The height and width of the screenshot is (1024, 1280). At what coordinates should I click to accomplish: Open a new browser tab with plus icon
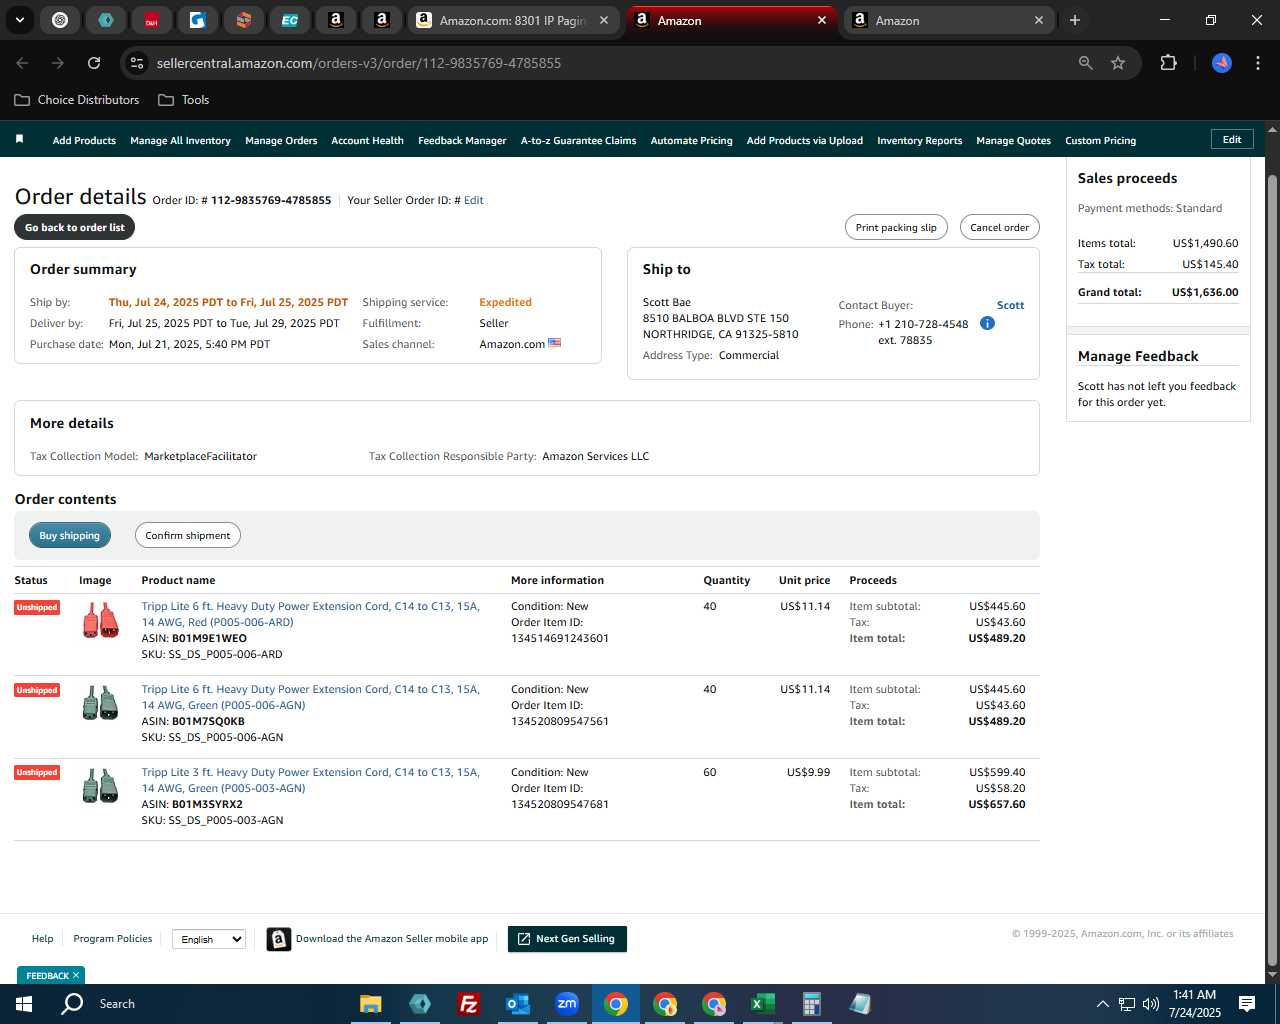click(x=1075, y=20)
